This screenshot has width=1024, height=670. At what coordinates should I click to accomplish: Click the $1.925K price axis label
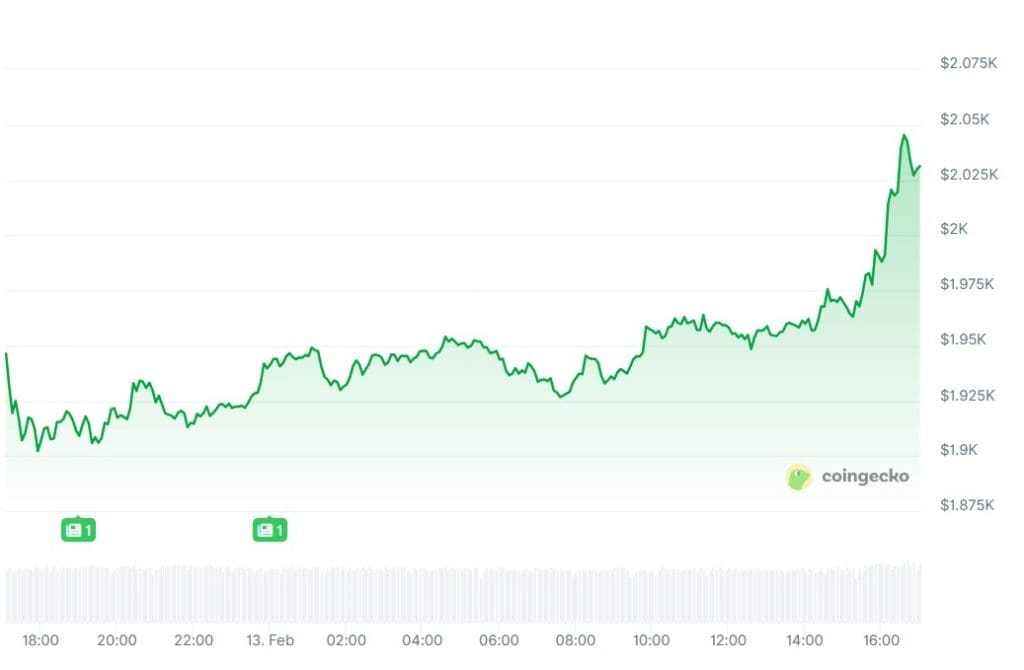click(x=968, y=395)
